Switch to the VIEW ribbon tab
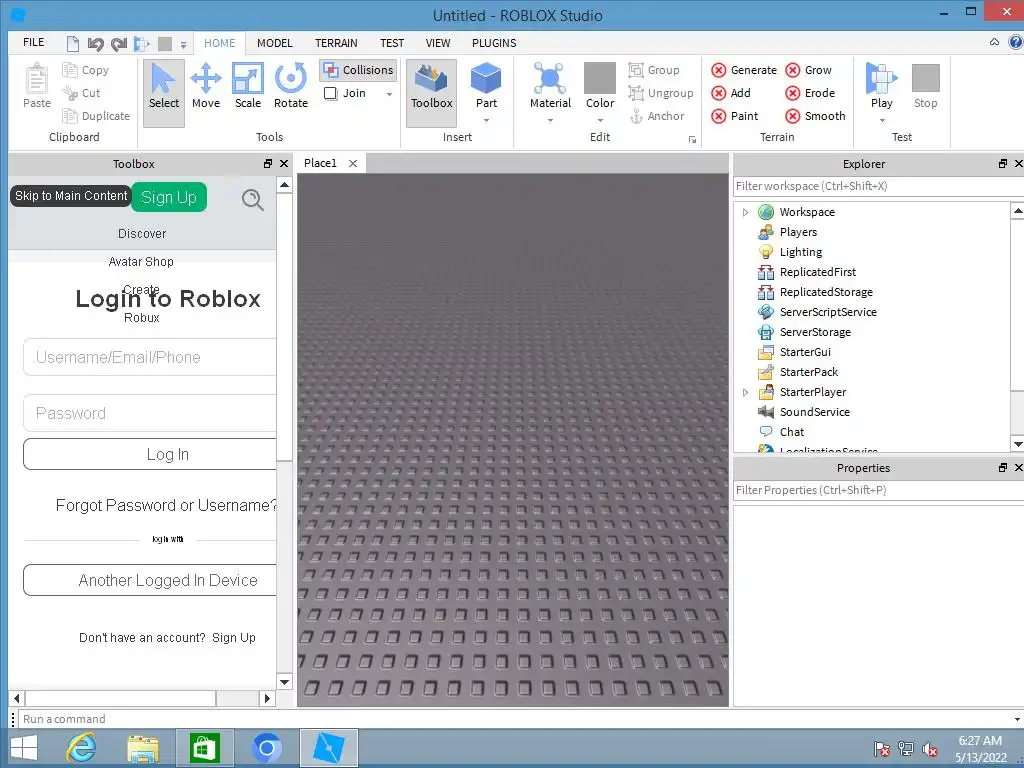Image resolution: width=1024 pixels, height=768 pixels. click(x=438, y=43)
